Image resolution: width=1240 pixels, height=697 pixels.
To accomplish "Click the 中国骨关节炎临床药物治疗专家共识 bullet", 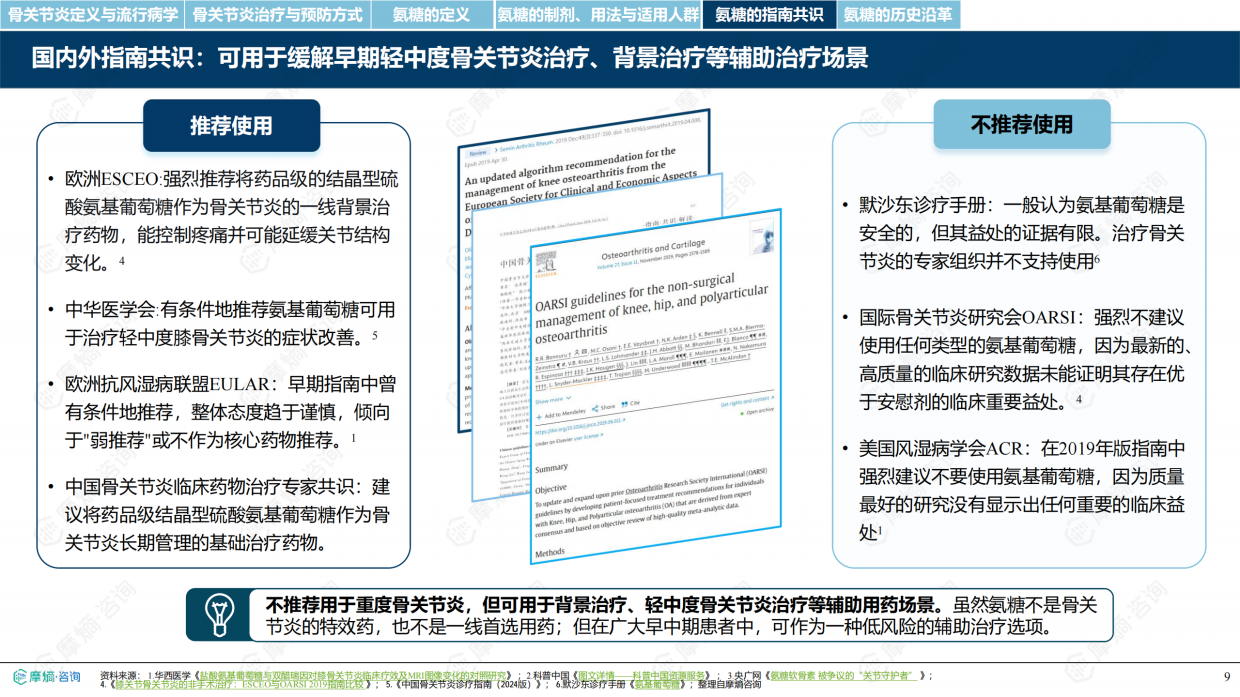I will (226, 515).
